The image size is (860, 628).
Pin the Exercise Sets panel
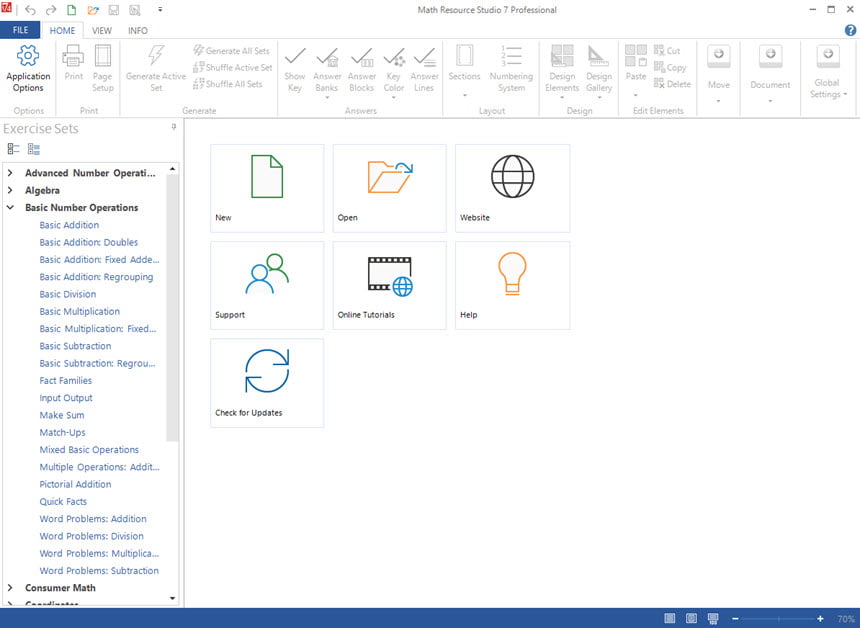click(174, 127)
